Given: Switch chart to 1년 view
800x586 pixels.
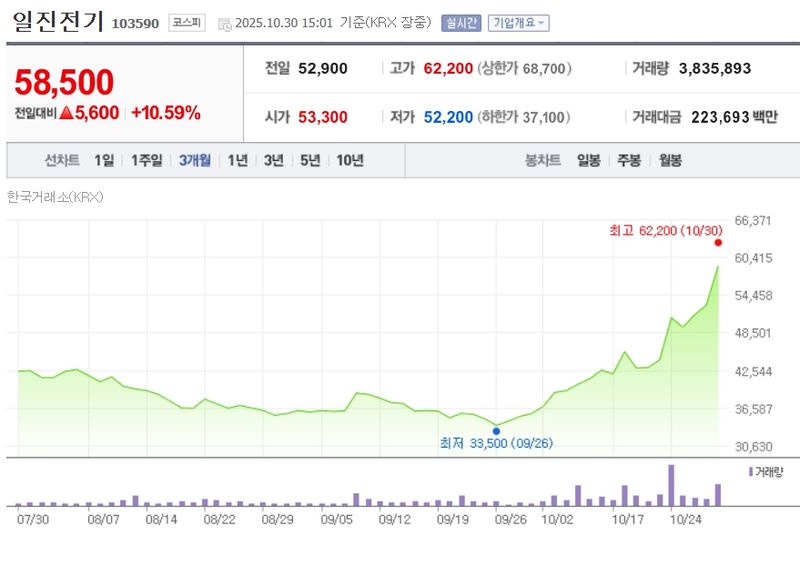Looking at the screenshot, I should click(237, 160).
